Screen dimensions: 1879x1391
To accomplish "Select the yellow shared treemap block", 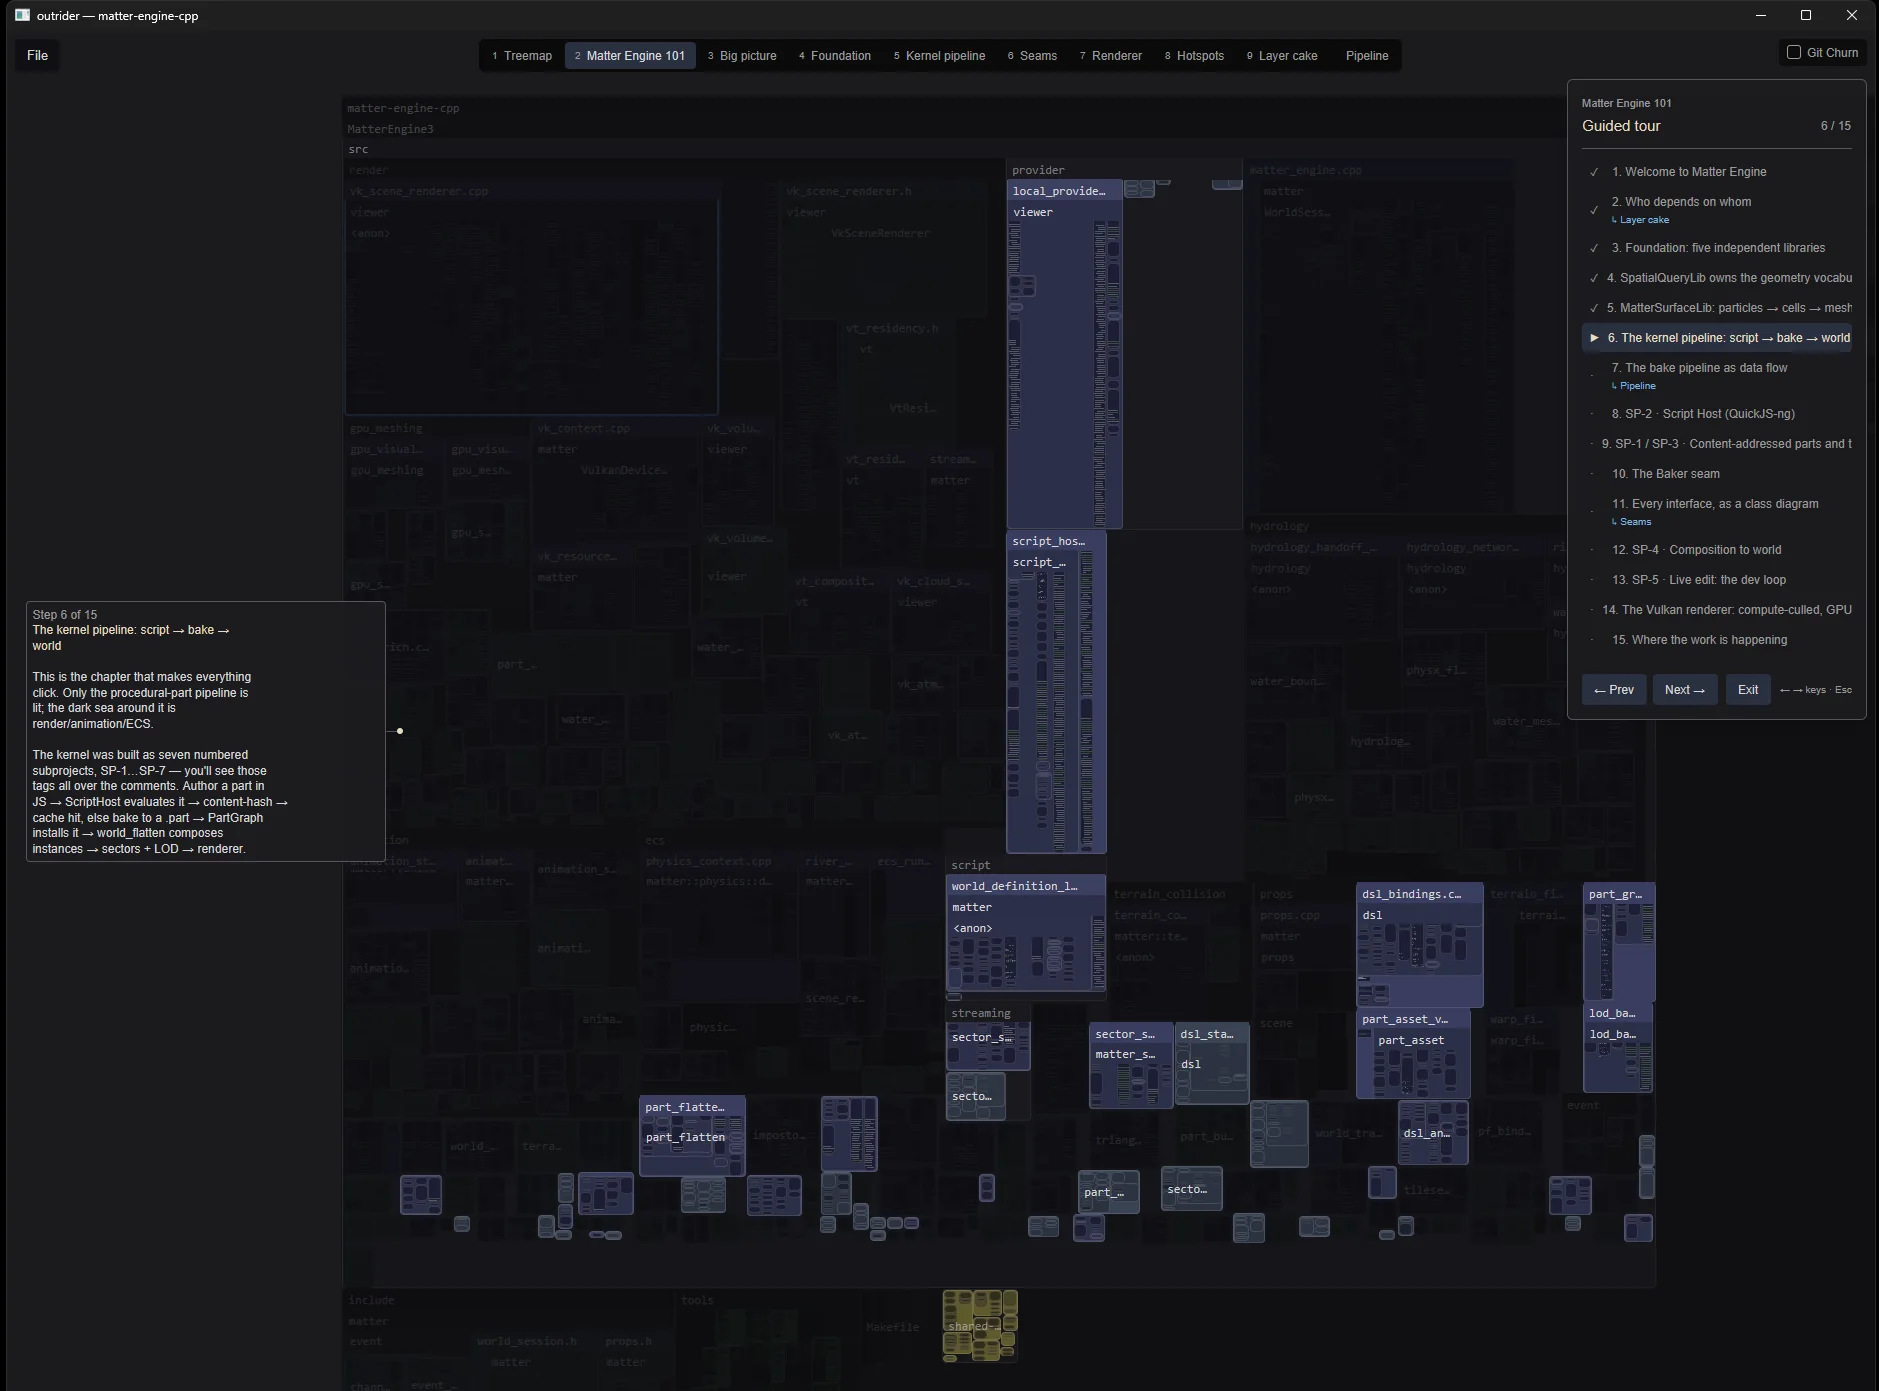I will coord(980,1326).
